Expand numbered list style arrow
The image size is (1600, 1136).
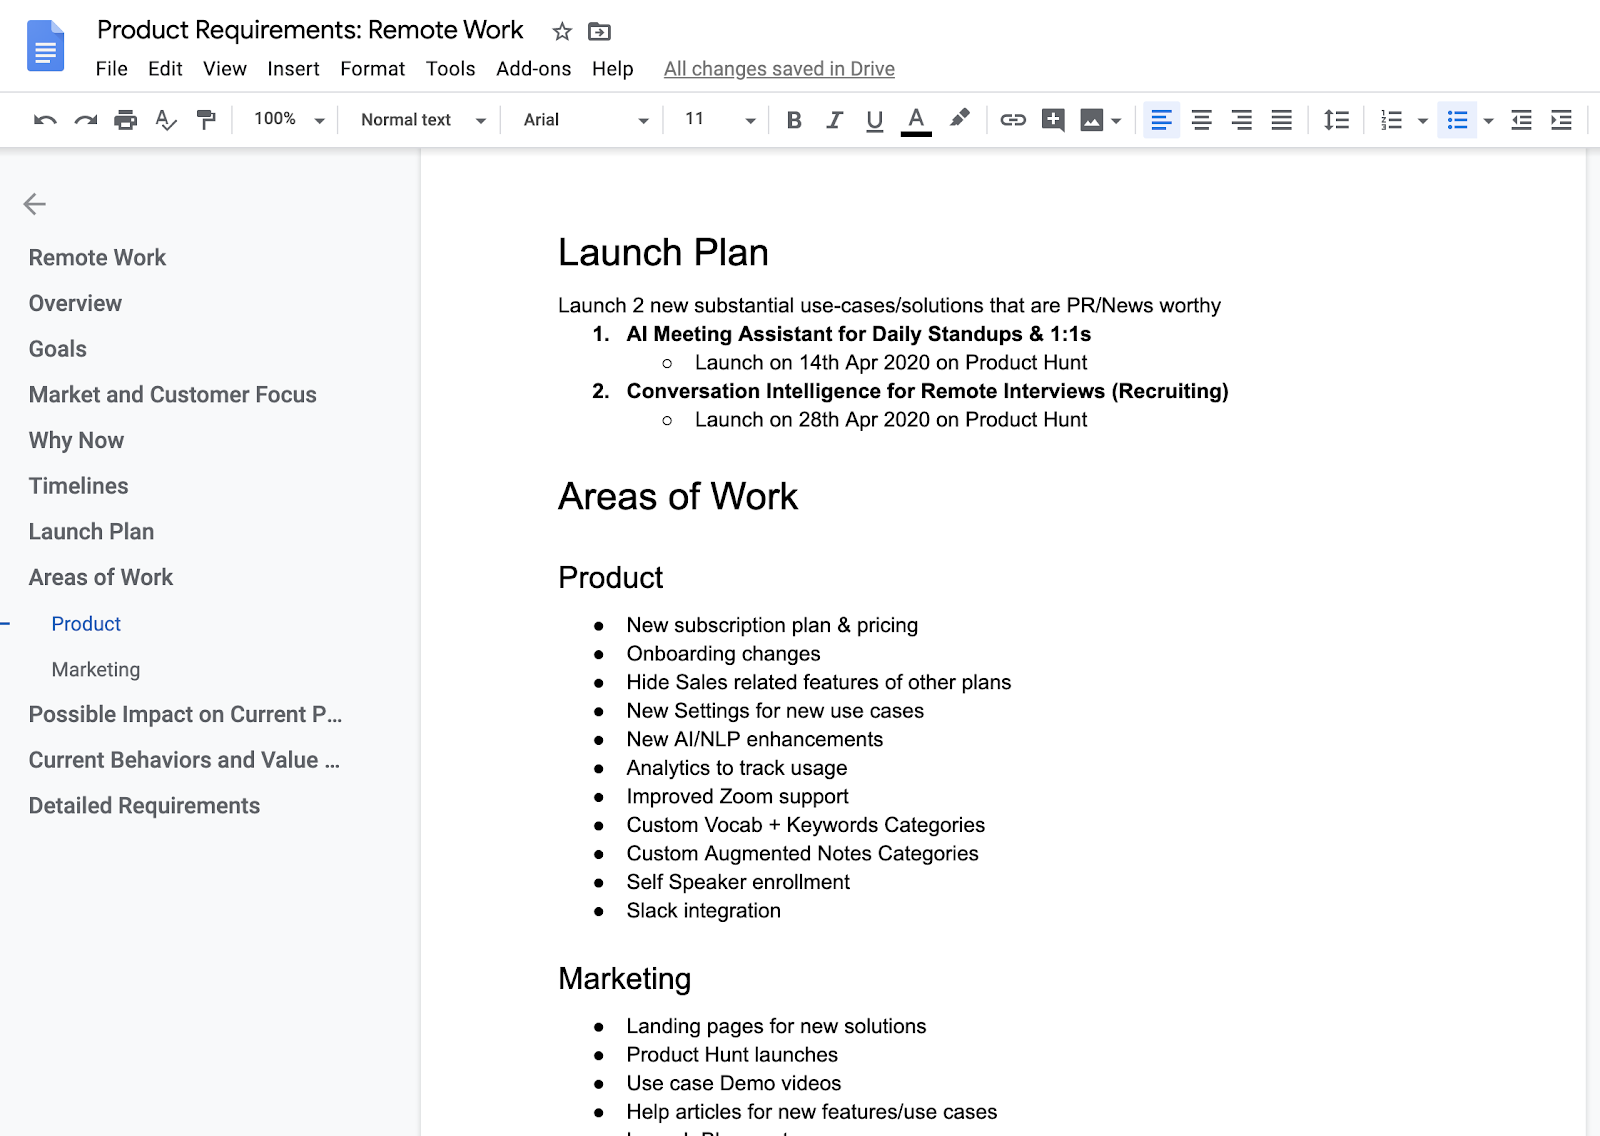1422,121
